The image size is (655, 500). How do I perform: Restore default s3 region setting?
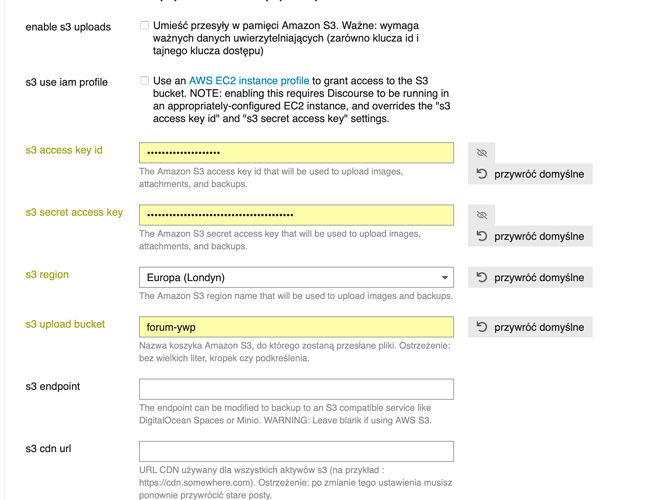click(530, 277)
